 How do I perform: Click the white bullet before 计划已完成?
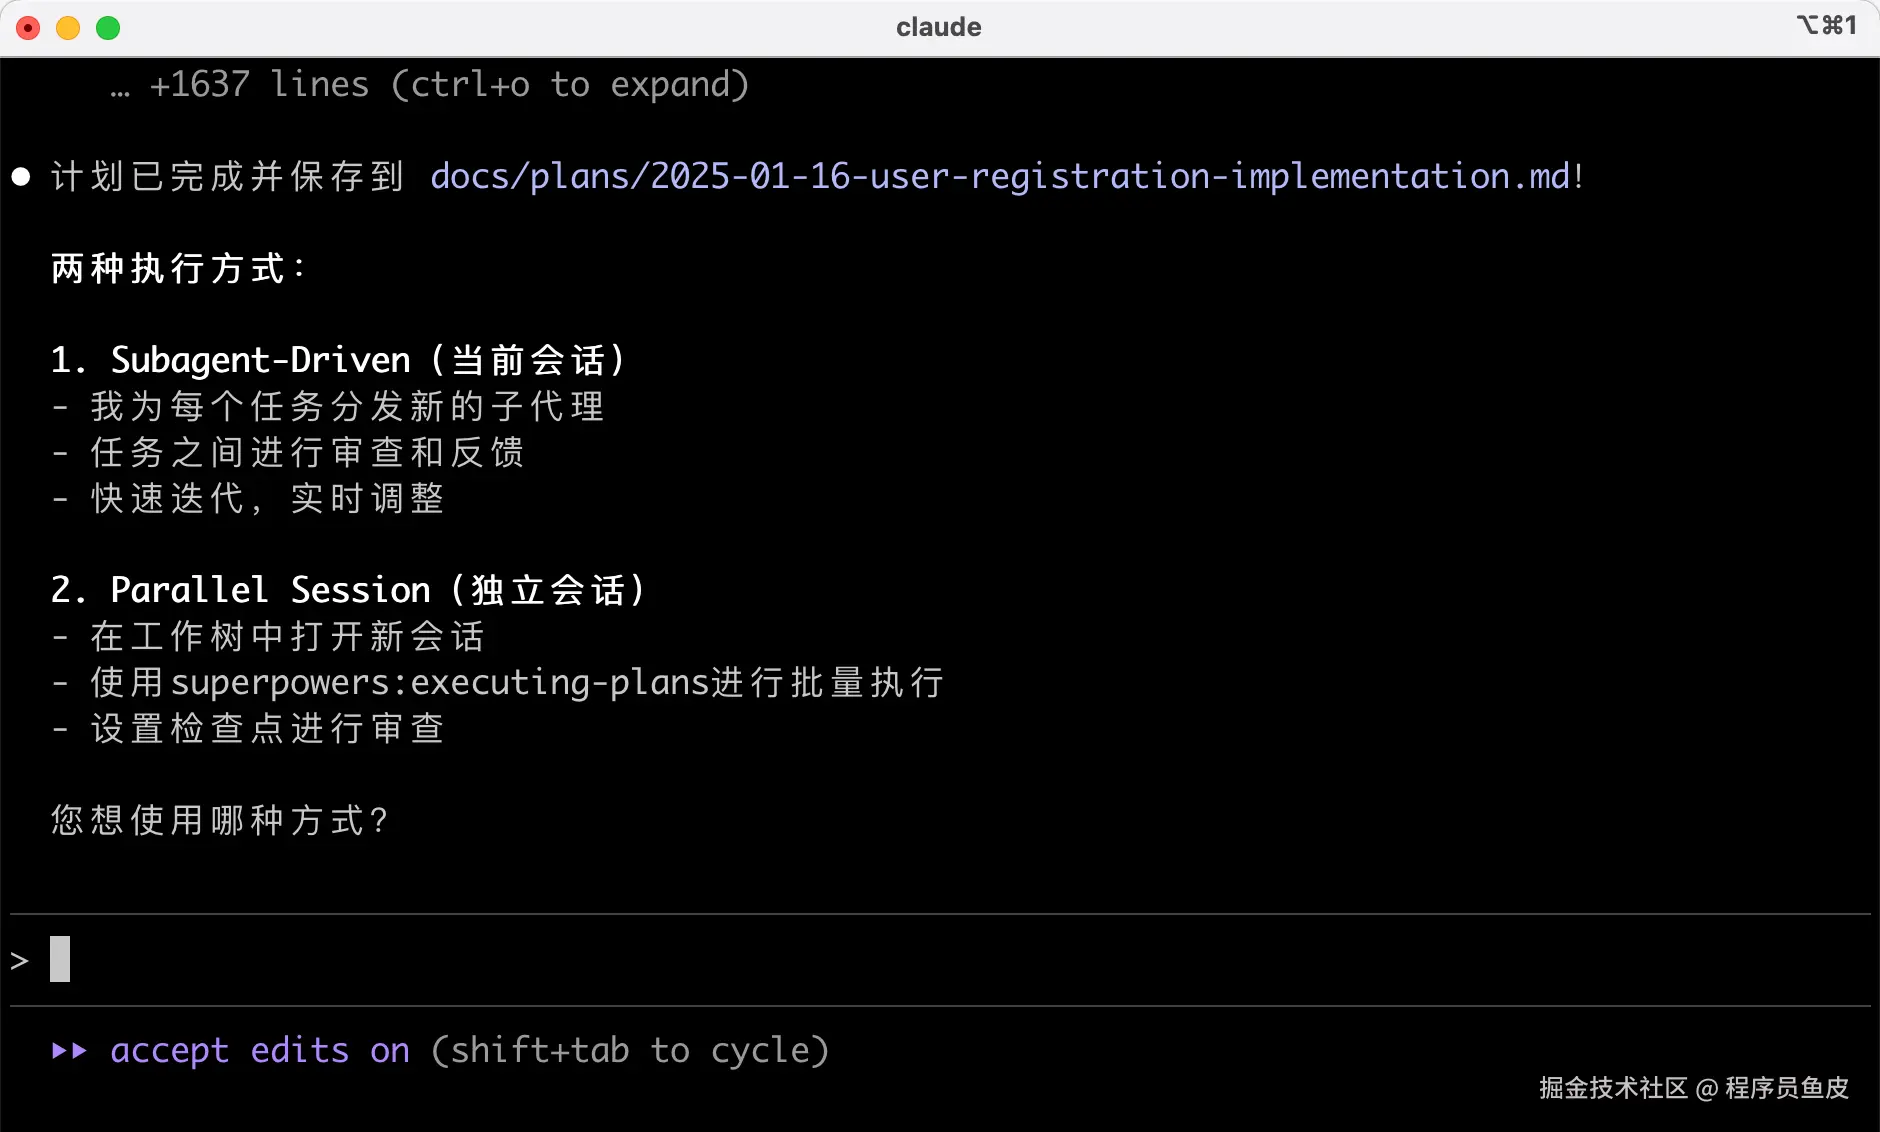(x=21, y=177)
